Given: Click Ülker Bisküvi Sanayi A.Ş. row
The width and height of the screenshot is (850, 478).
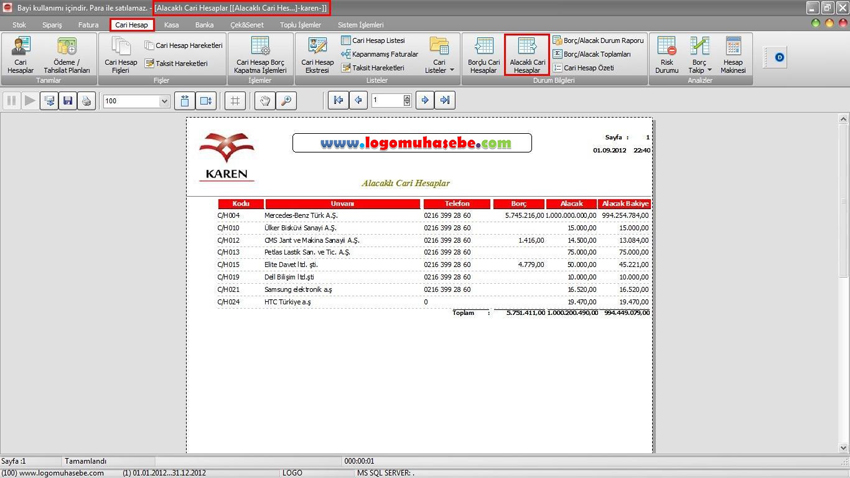Looking at the screenshot, I should point(433,228).
